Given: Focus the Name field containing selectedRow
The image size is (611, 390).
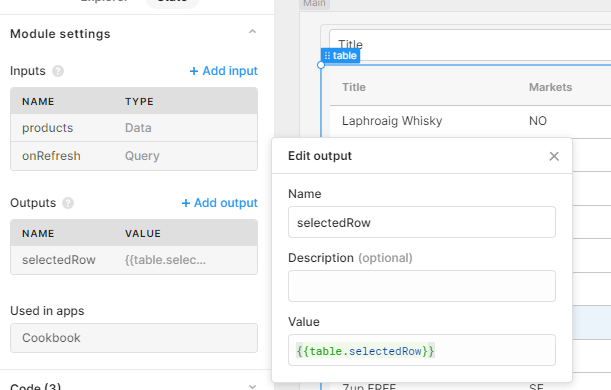Looking at the screenshot, I should 422,222.
